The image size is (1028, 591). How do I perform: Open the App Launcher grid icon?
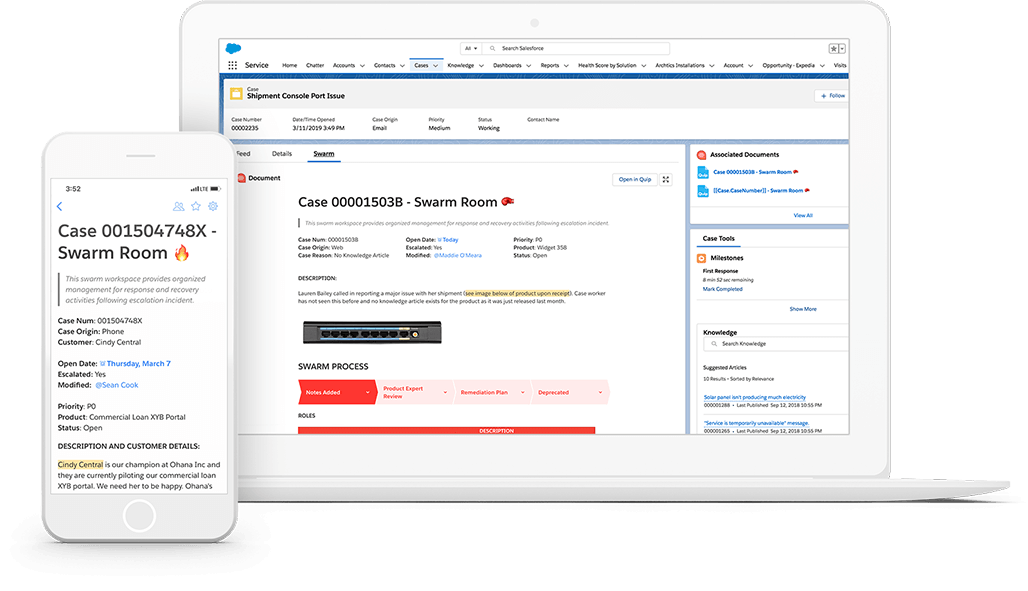[x=232, y=65]
